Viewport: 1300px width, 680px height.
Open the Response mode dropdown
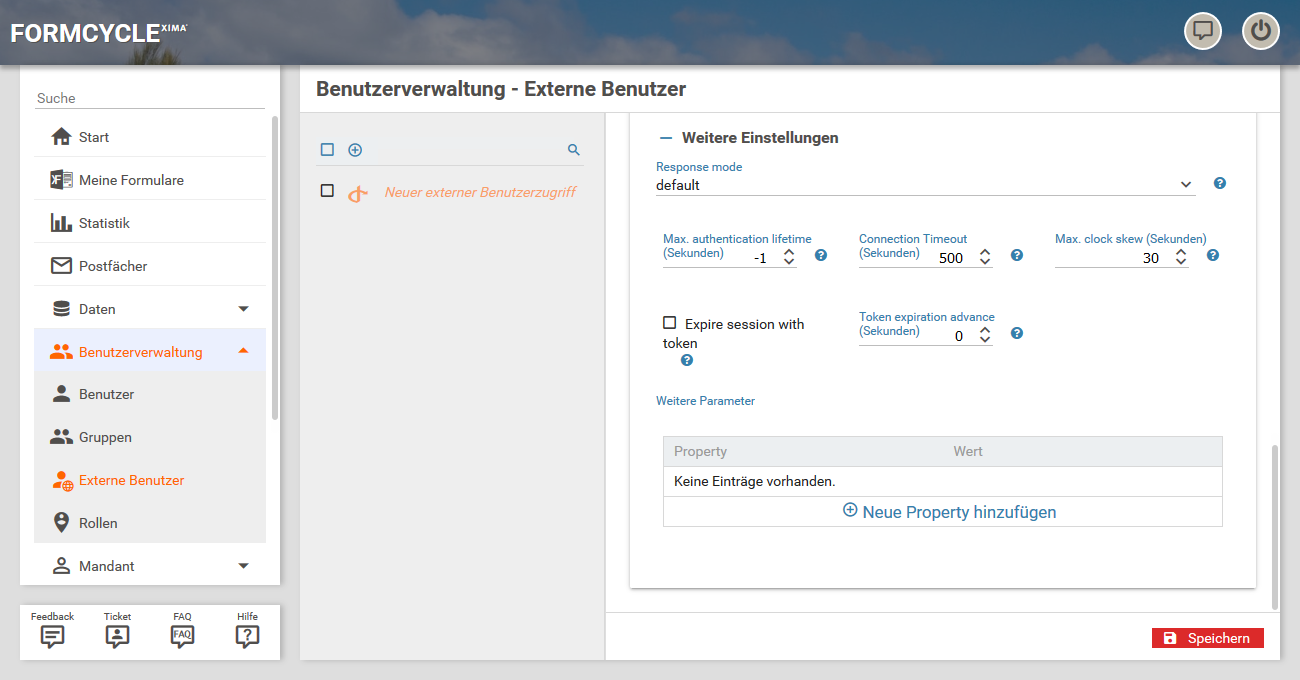[x=925, y=185]
